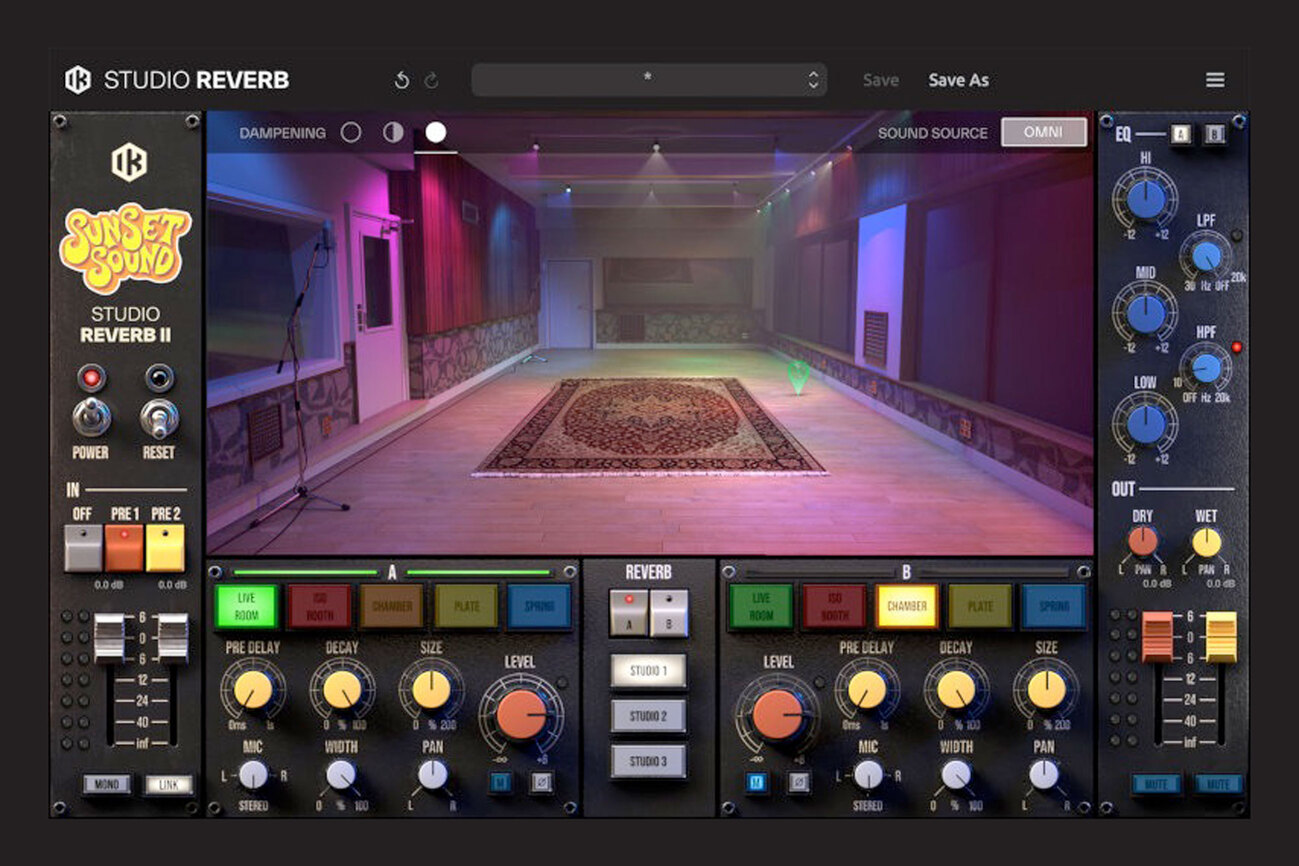Image resolution: width=1299 pixels, height=866 pixels.
Task: Click the undo arrow icon
Action: [402, 81]
